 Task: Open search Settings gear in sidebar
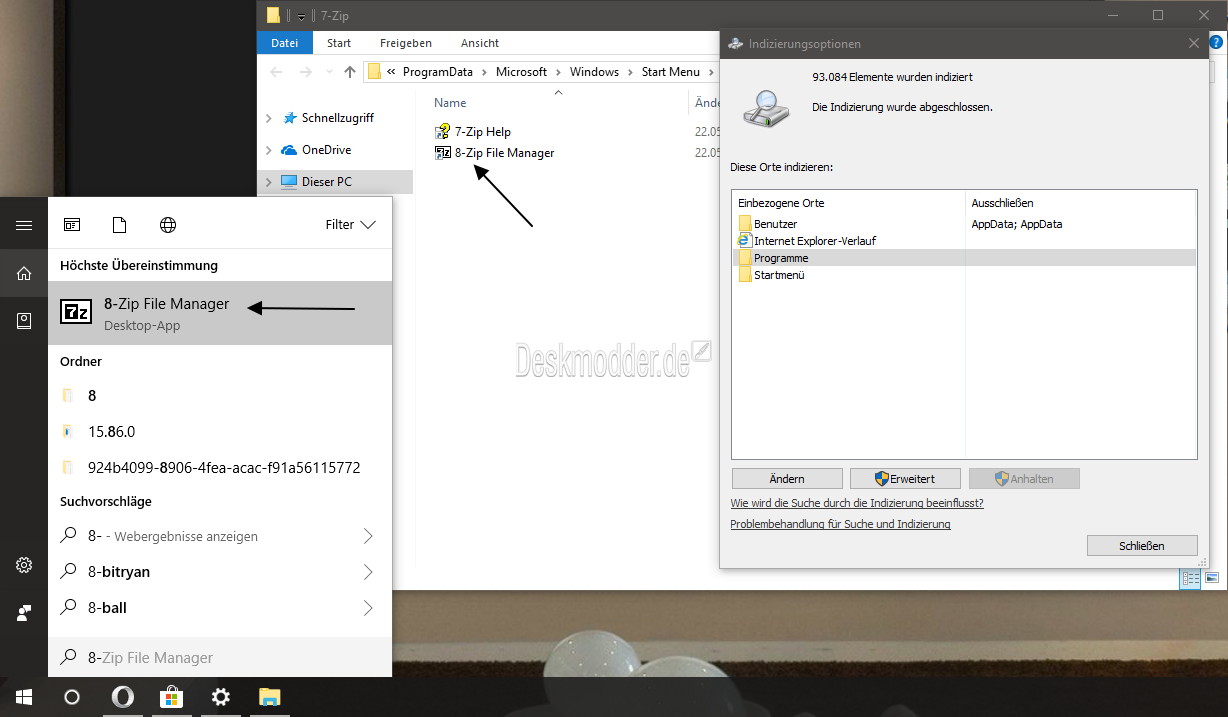(x=24, y=565)
